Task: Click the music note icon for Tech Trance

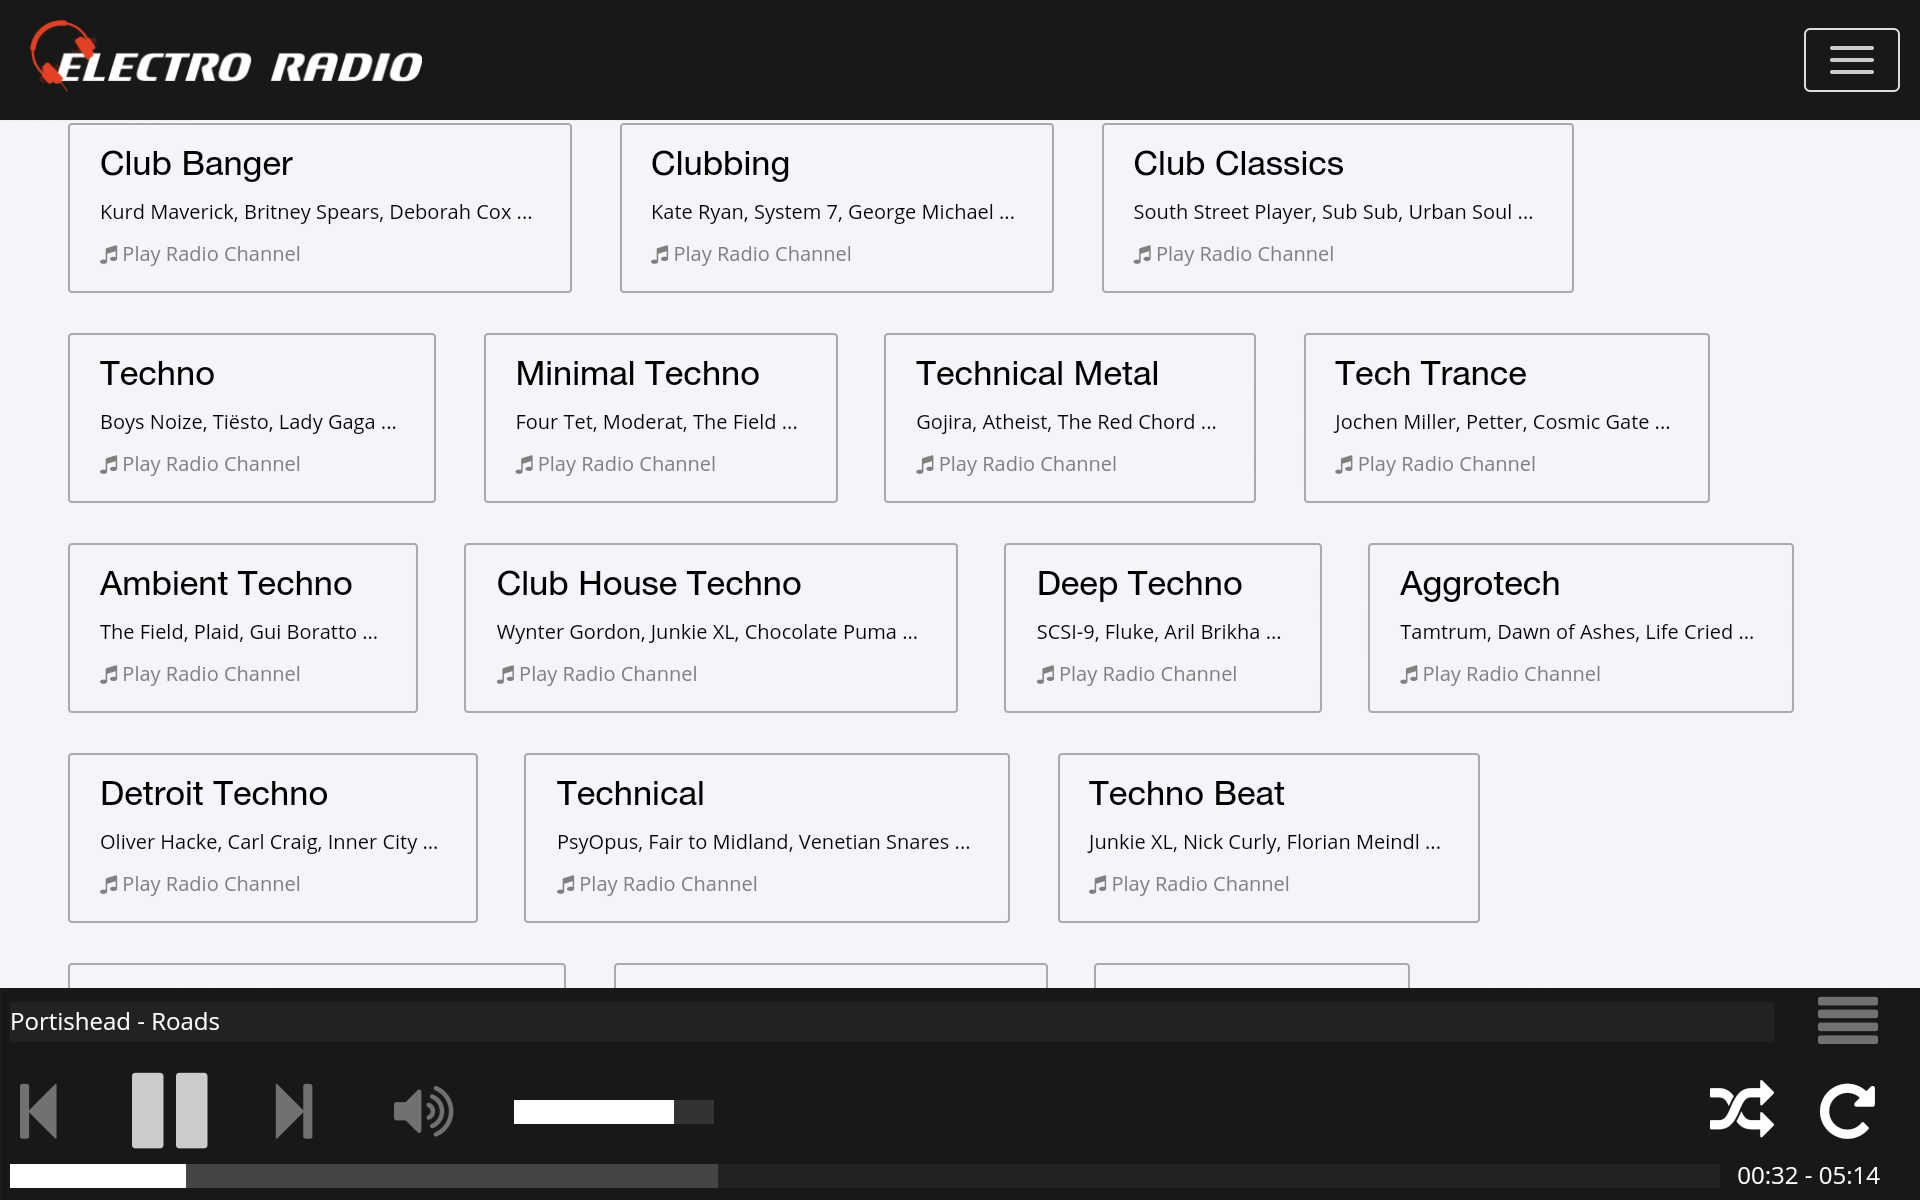Action: (1344, 464)
